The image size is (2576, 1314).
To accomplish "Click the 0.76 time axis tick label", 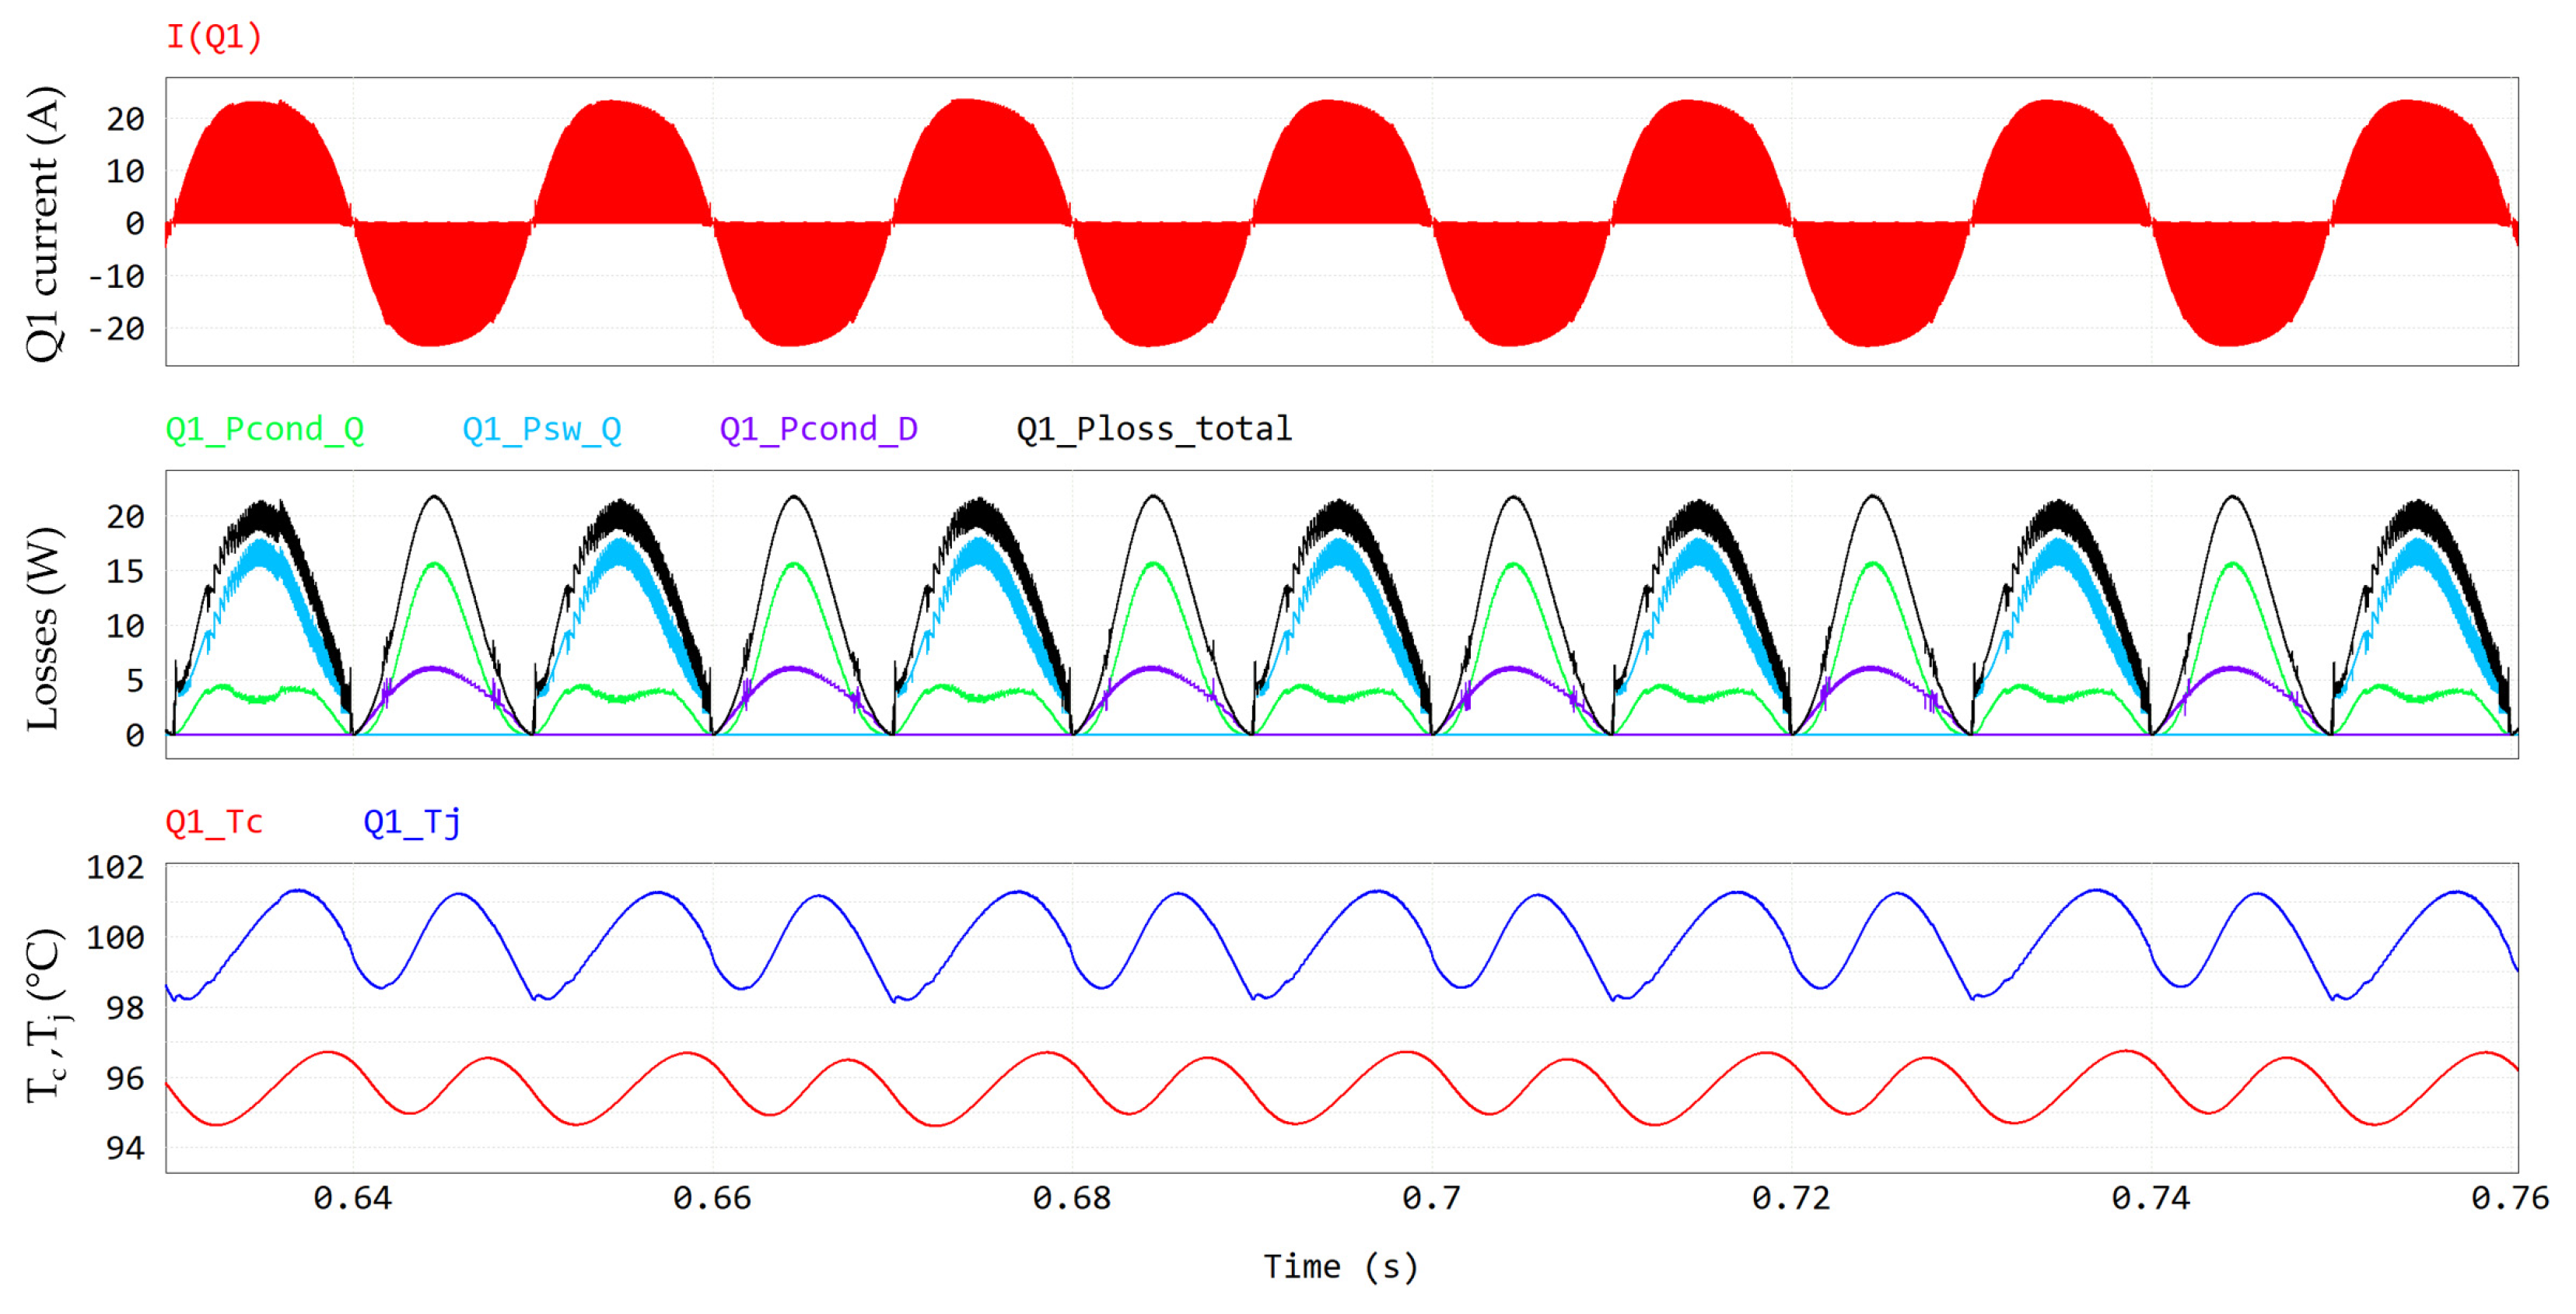I will [x=2509, y=1198].
